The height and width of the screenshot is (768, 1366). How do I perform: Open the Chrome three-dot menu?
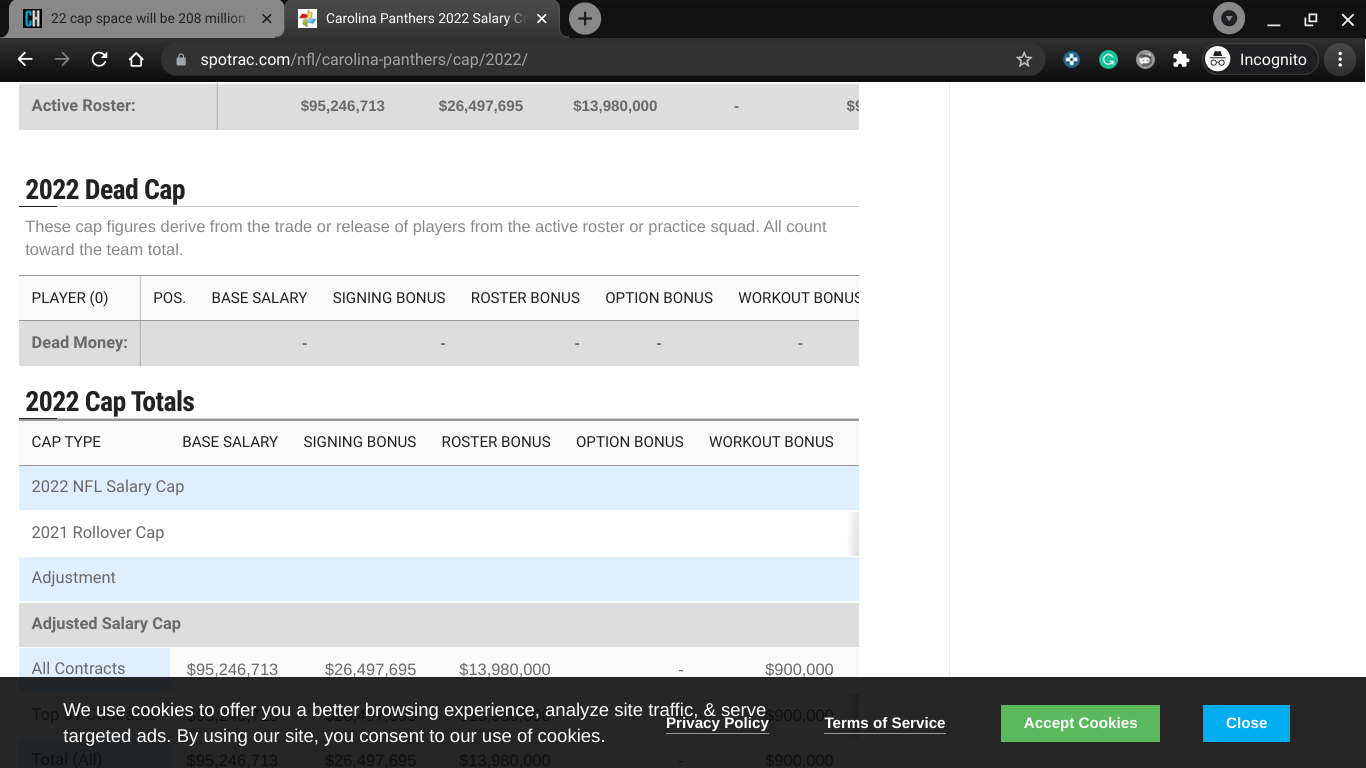(x=1340, y=60)
